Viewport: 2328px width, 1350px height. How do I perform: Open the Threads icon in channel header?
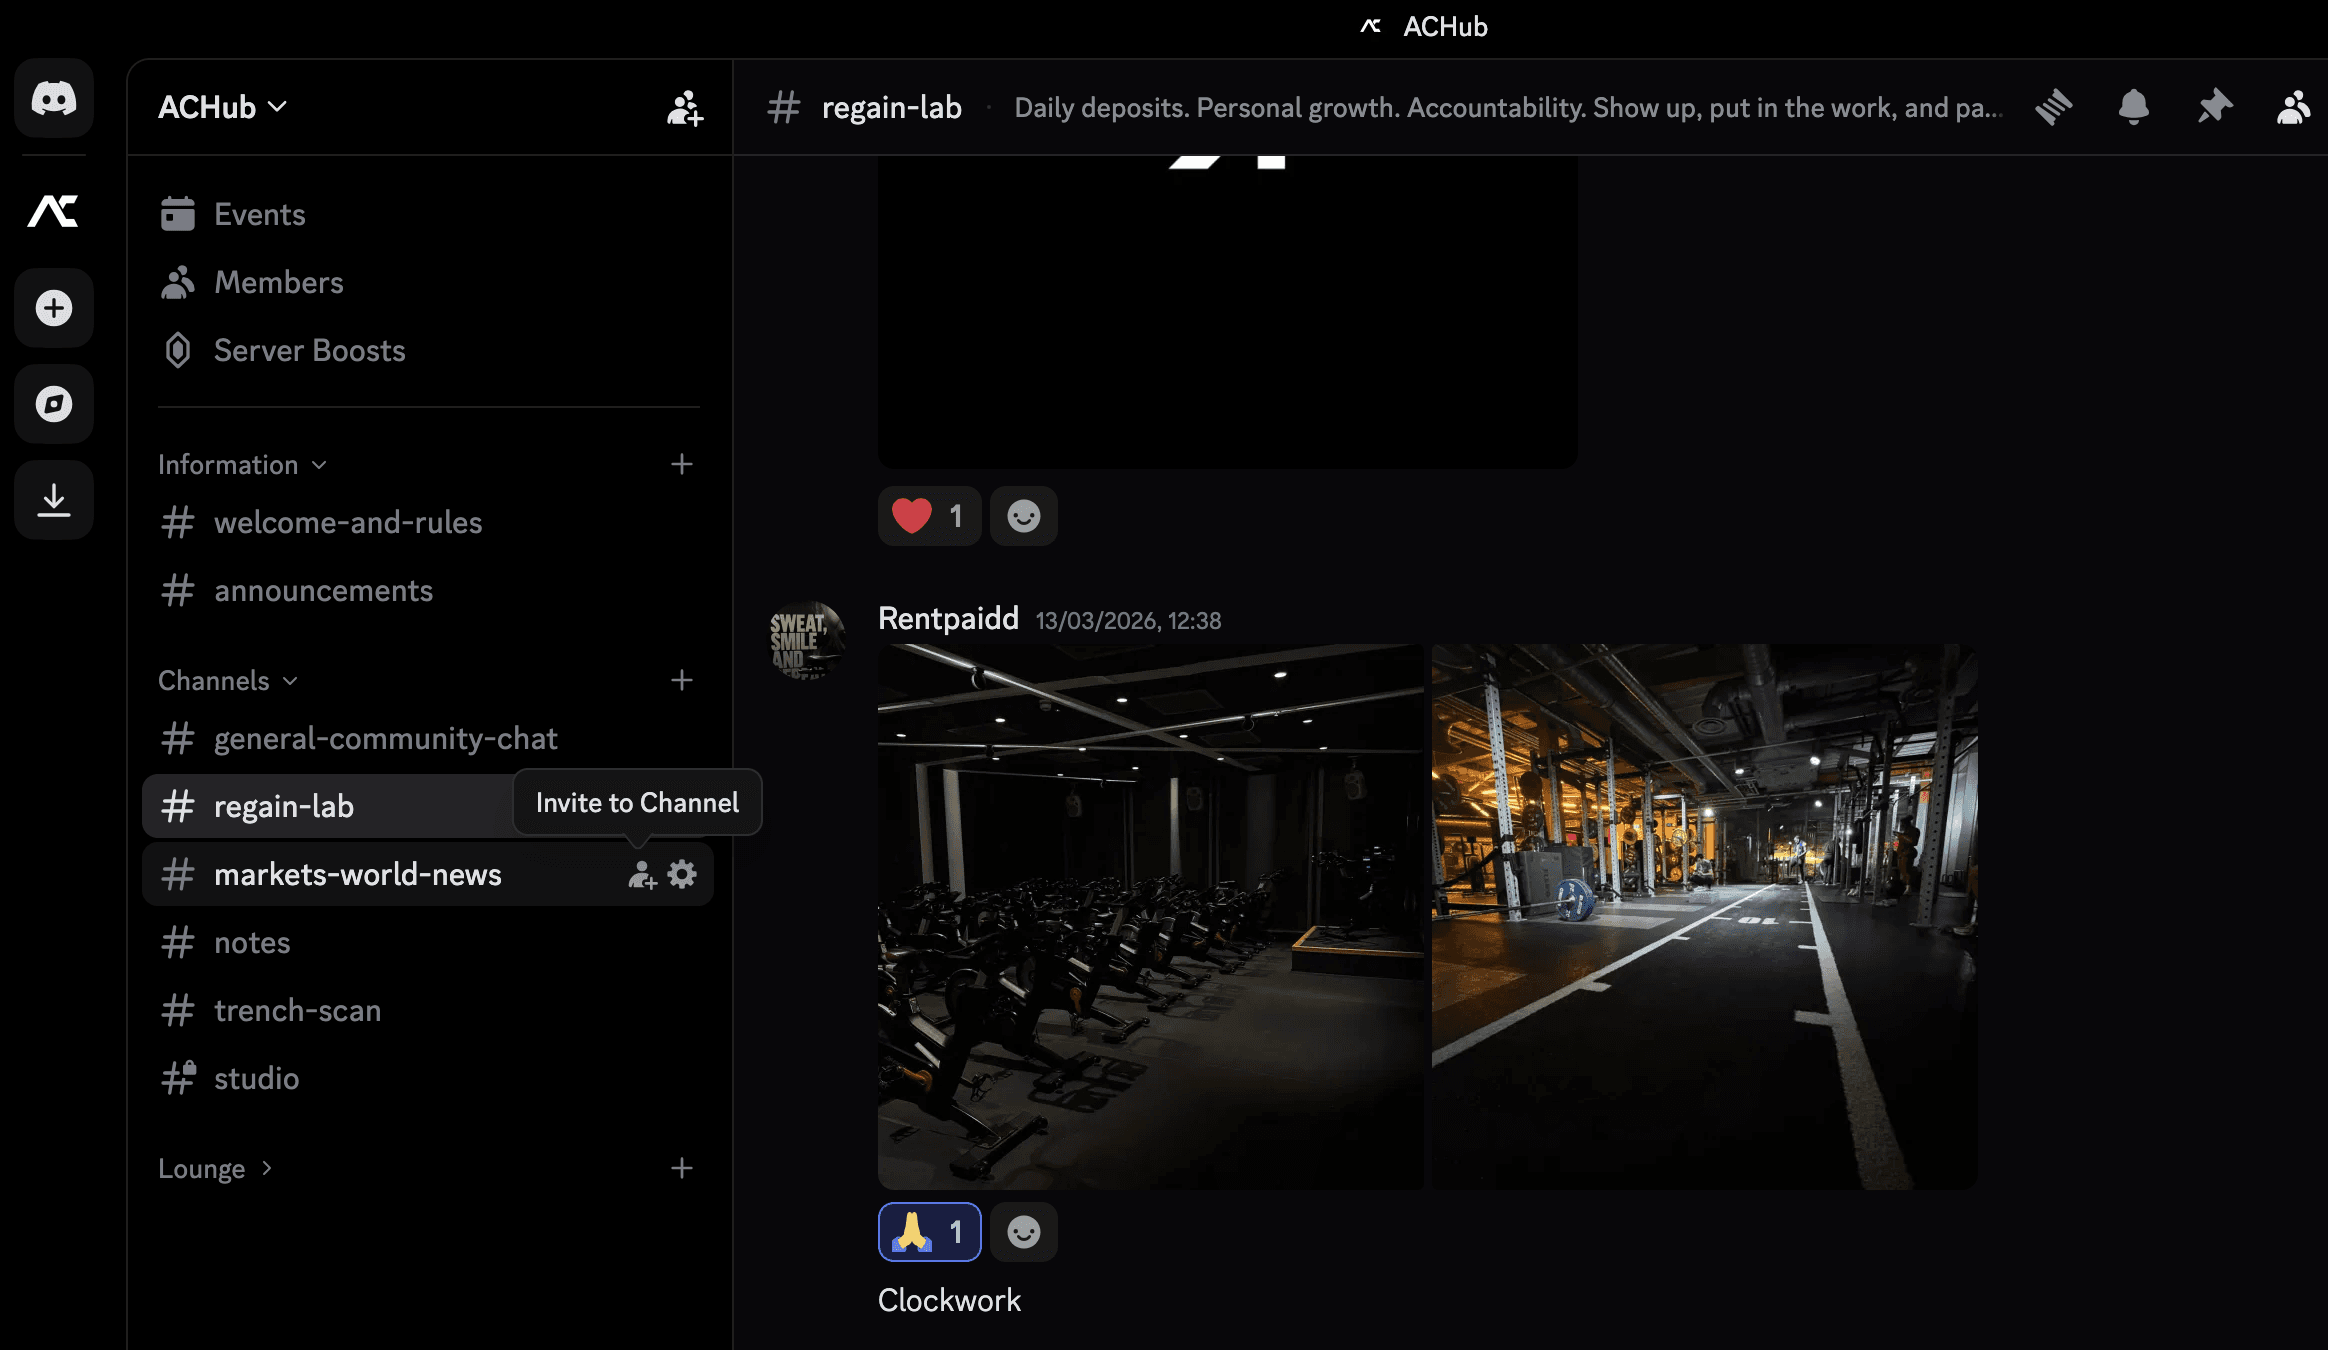pyautogui.click(x=2053, y=107)
